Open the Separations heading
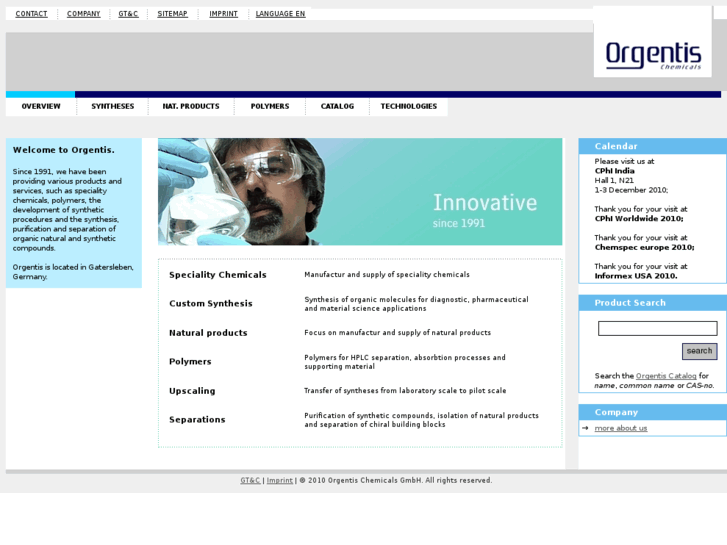Viewport: 727px width, 545px height. coord(197,419)
